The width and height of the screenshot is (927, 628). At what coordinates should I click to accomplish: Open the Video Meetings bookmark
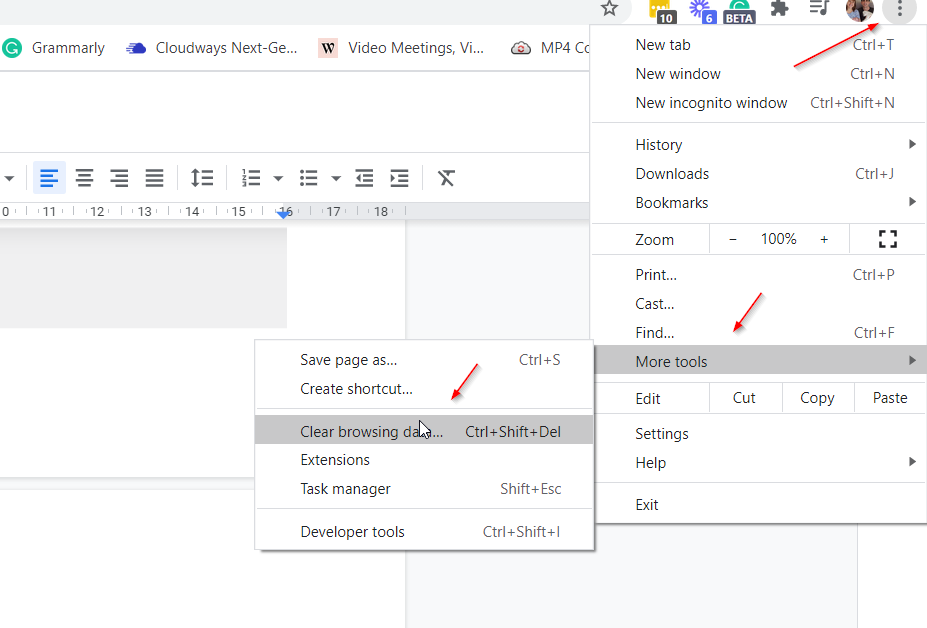401,48
